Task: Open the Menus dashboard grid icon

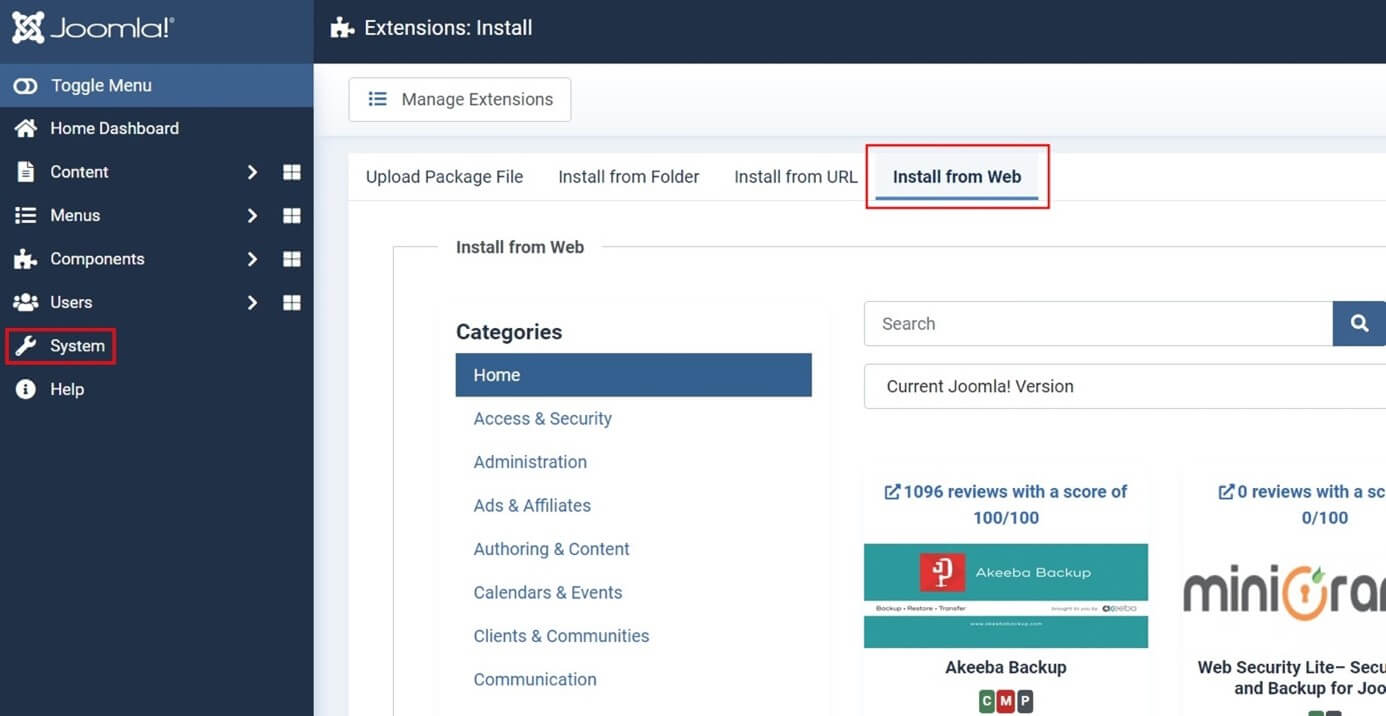Action: (x=292, y=215)
